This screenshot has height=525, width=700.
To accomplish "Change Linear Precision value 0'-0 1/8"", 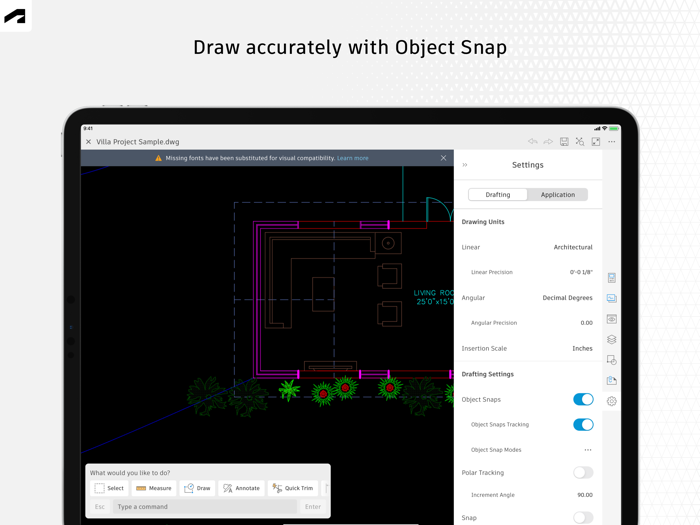I will tap(581, 272).
